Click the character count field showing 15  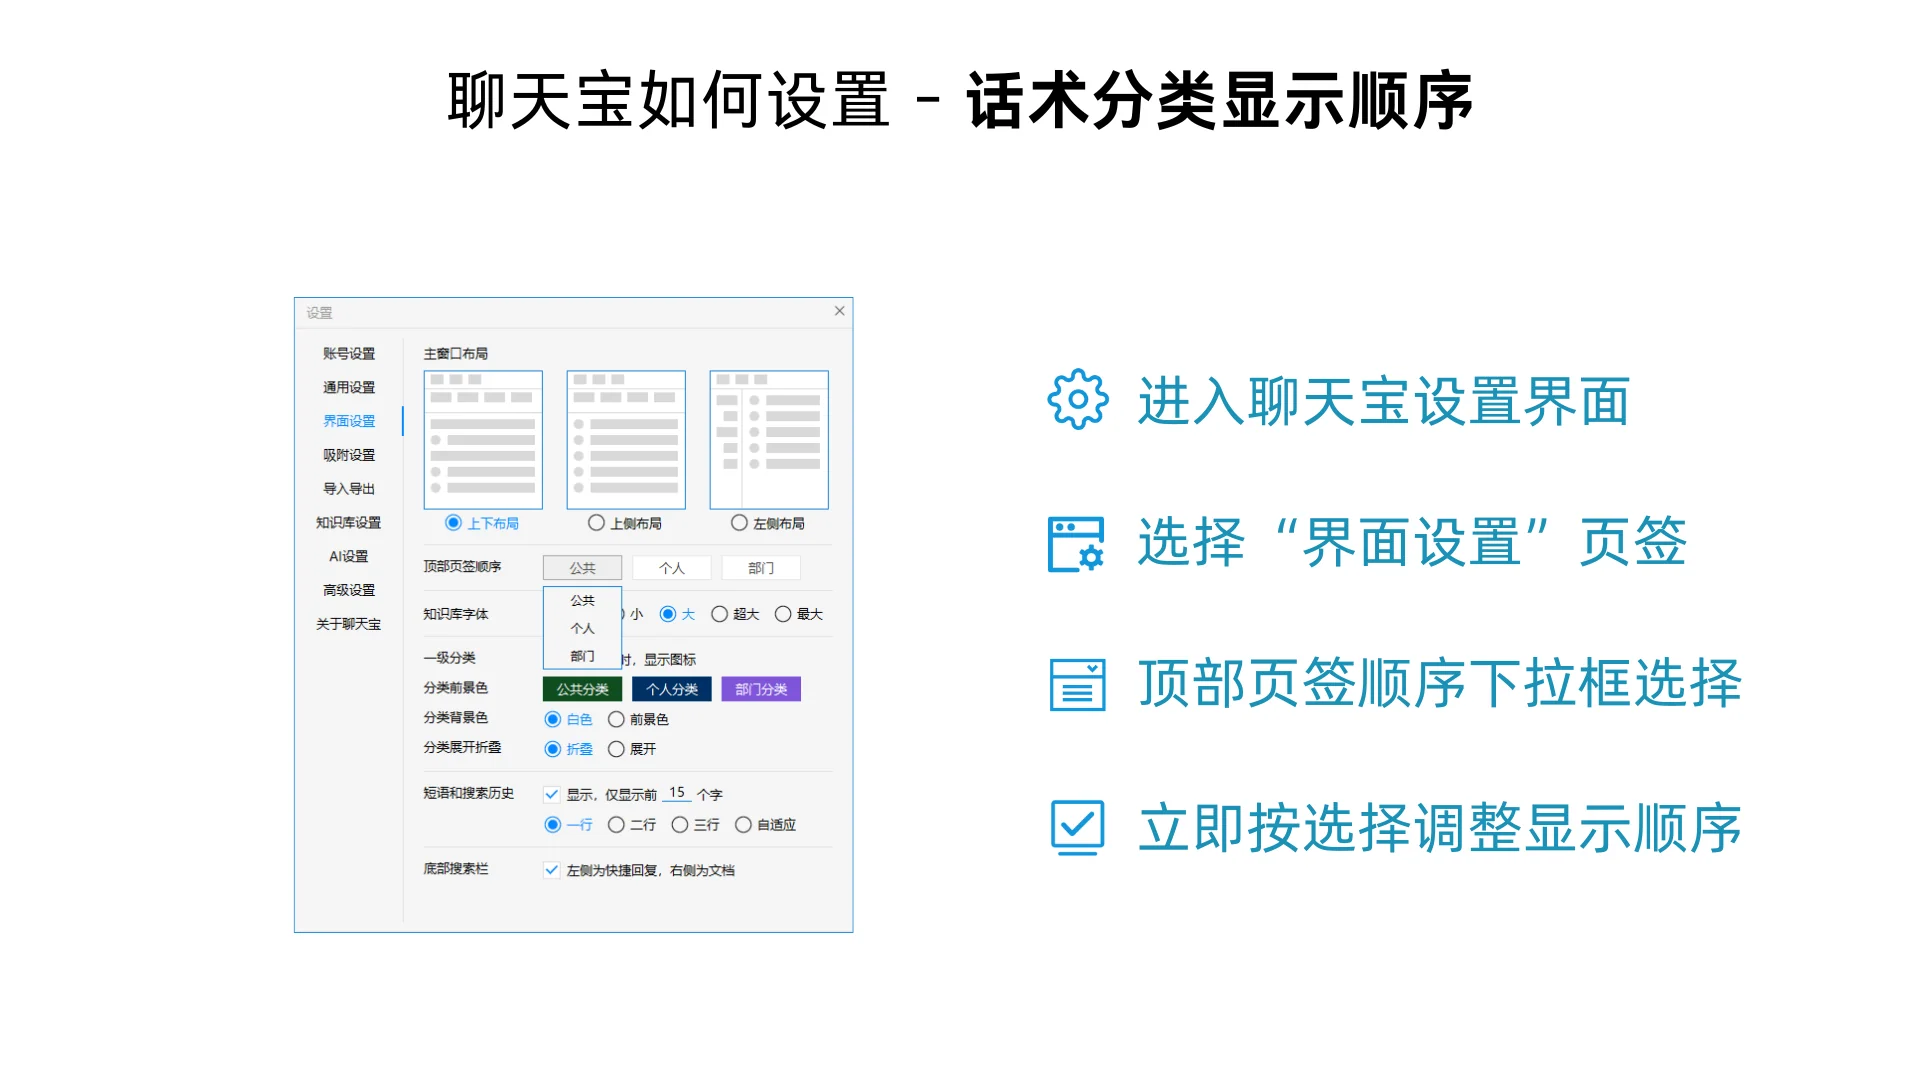tap(677, 793)
